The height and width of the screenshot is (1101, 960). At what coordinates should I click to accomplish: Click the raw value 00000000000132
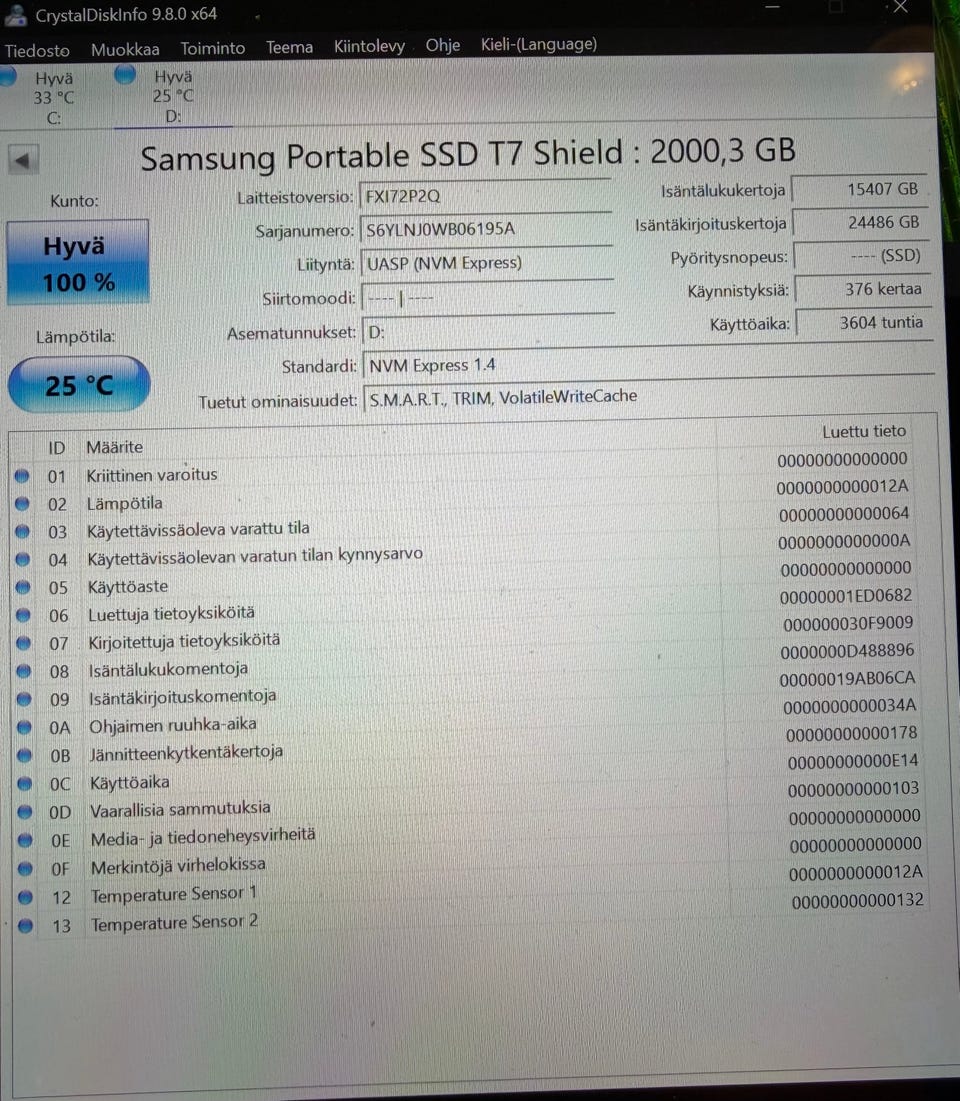coord(857,901)
